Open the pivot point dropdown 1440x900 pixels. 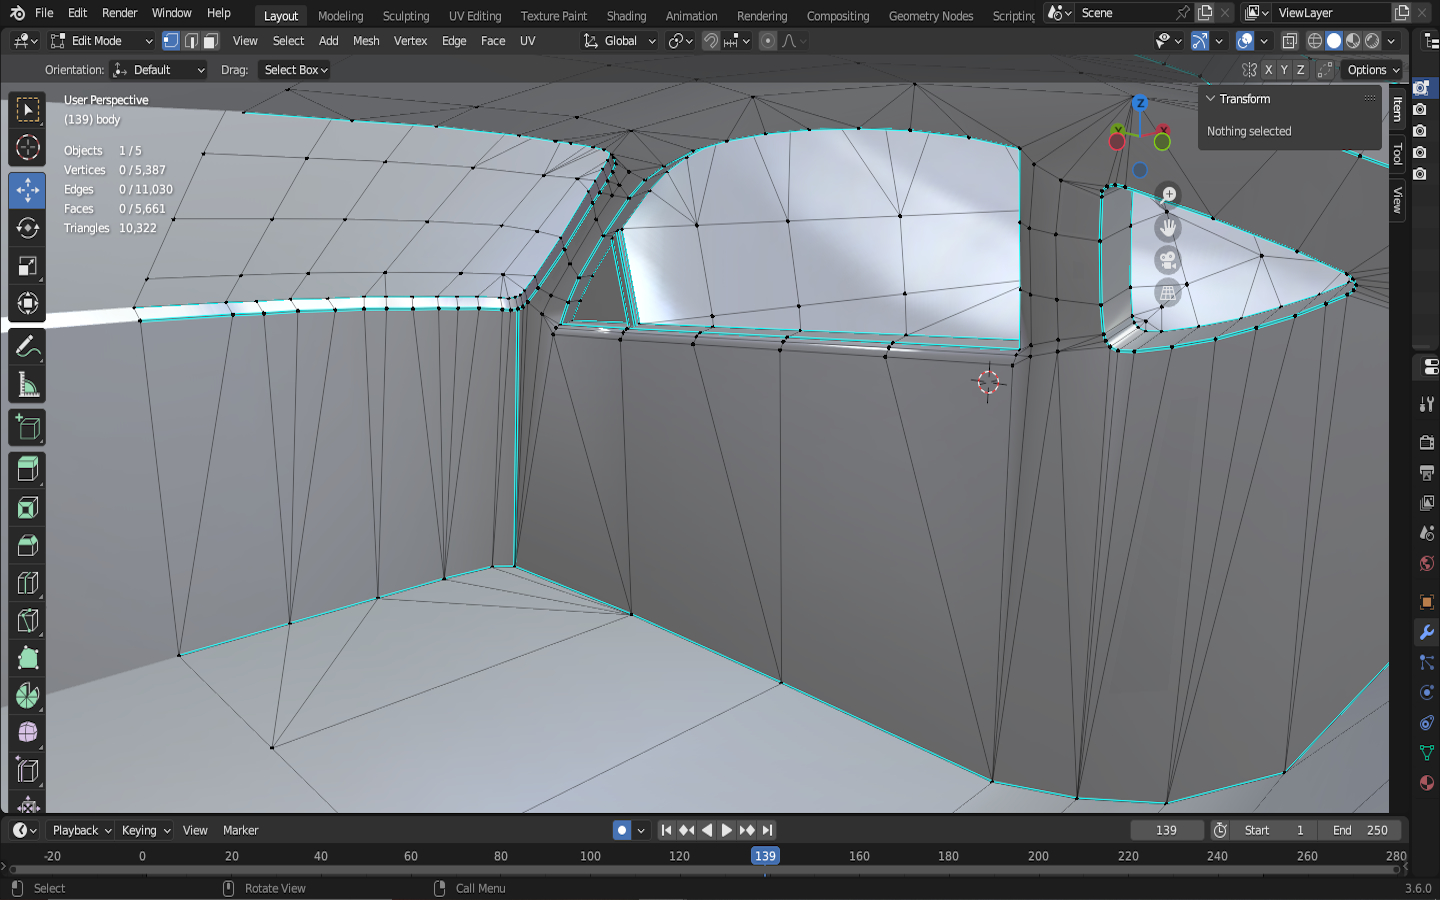pos(681,41)
